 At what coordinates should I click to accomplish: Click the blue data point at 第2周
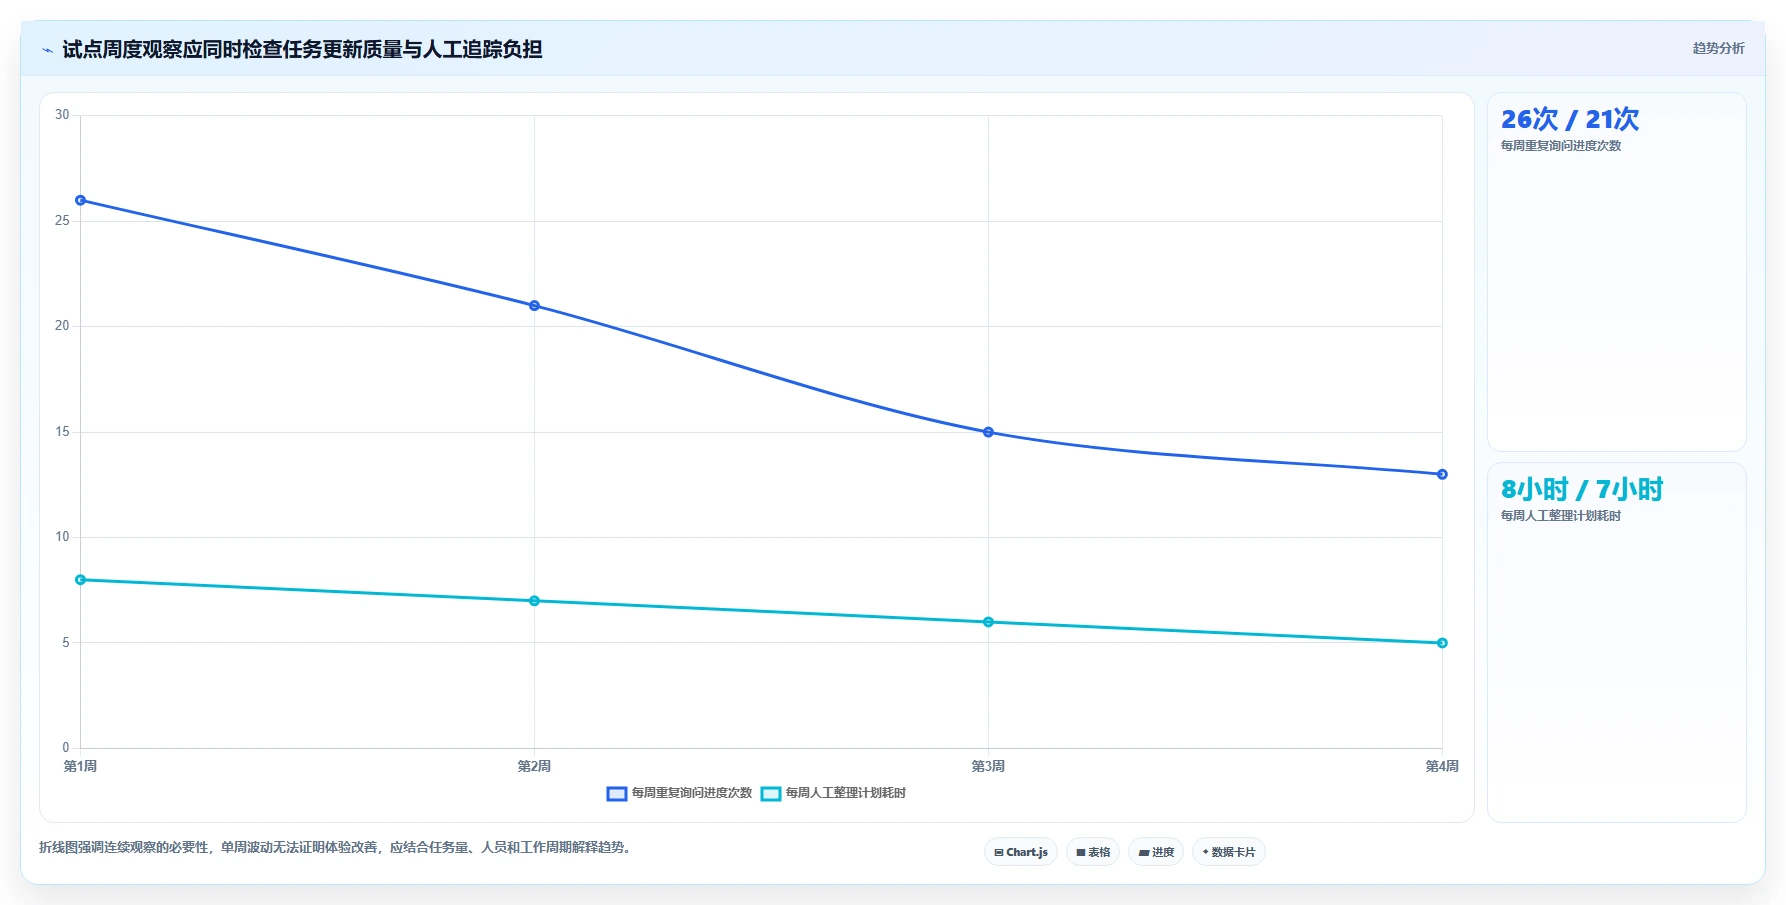point(534,305)
